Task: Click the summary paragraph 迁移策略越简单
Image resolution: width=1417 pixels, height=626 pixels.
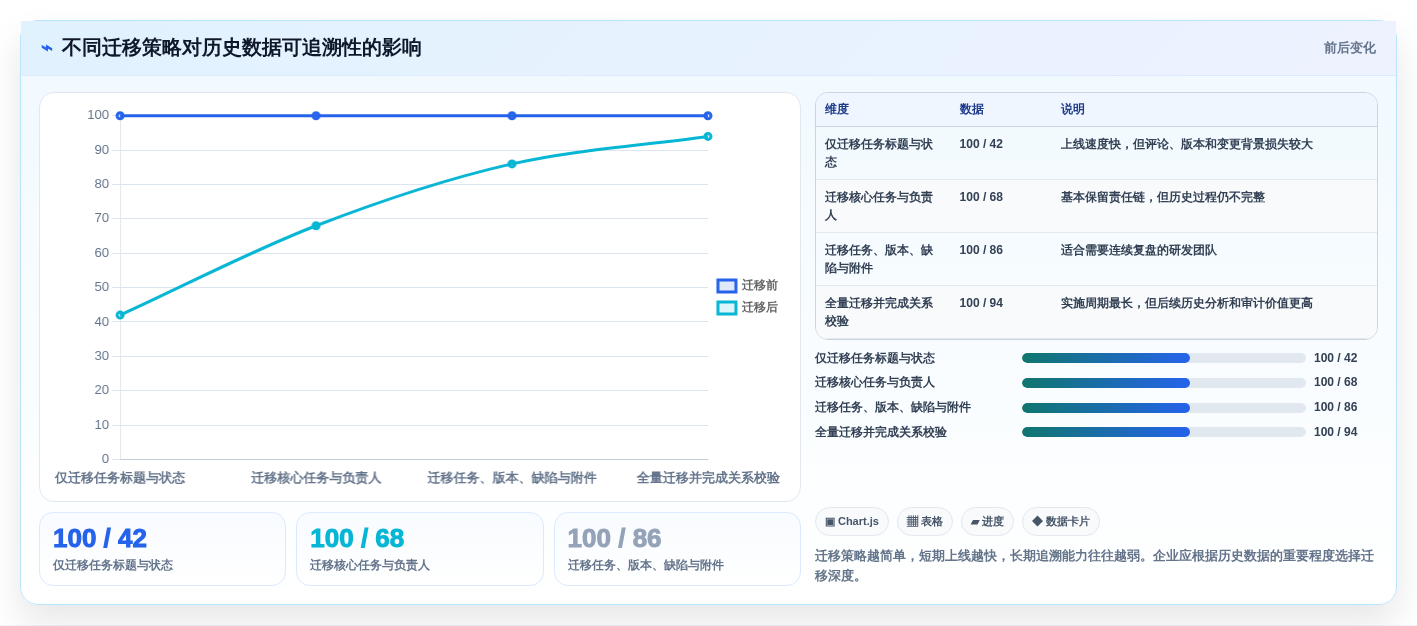Action: coord(1094,566)
